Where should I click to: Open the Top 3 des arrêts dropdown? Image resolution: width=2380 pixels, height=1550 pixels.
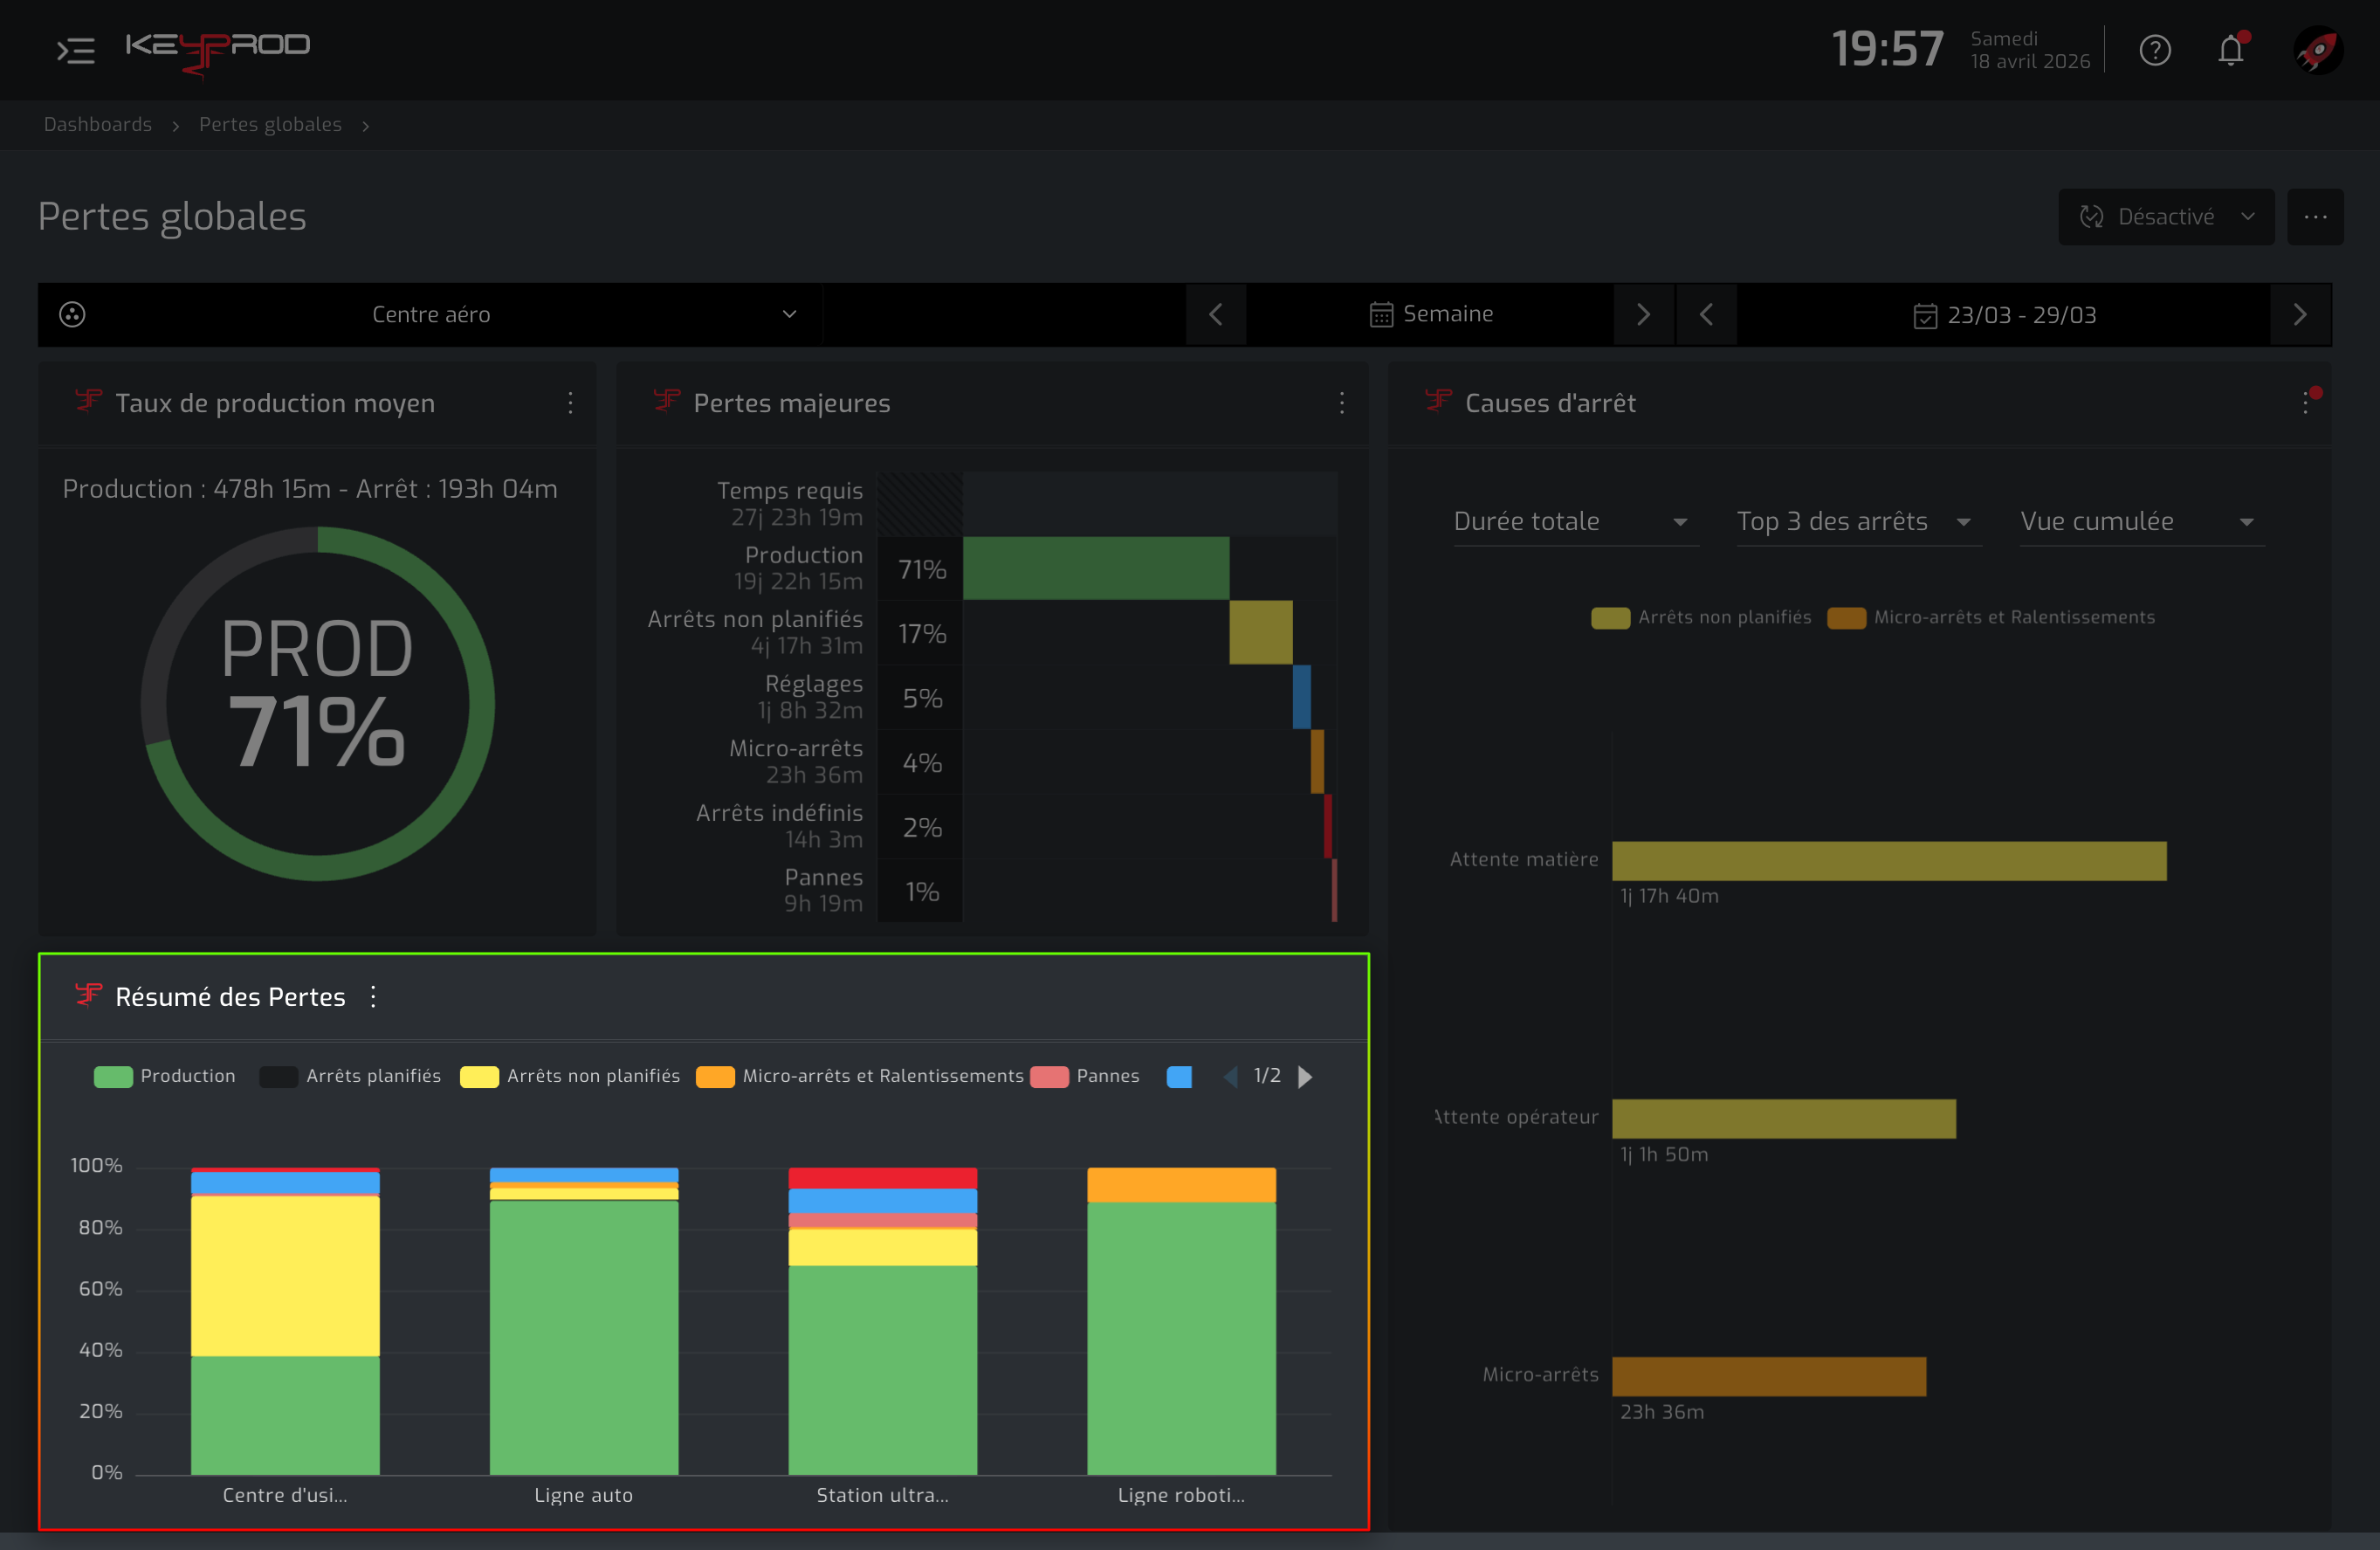(x=1858, y=522)
